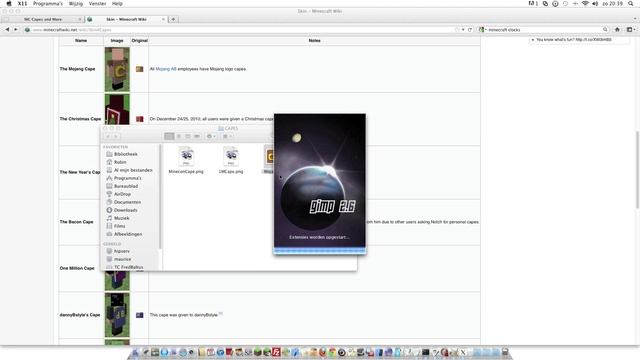Select the Skin - Minecraft Wiki tab
640x360 pixels.
coord(126,19)
